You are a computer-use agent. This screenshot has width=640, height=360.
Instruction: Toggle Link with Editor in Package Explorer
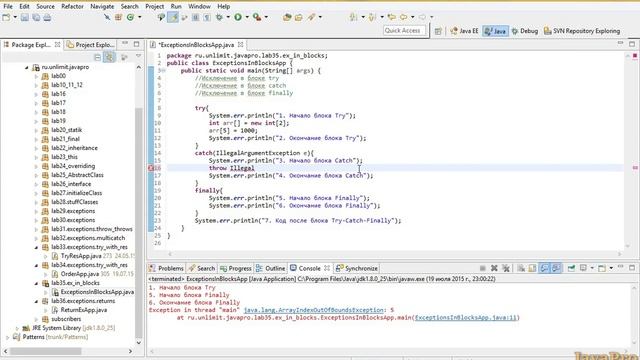coord(109,57)
